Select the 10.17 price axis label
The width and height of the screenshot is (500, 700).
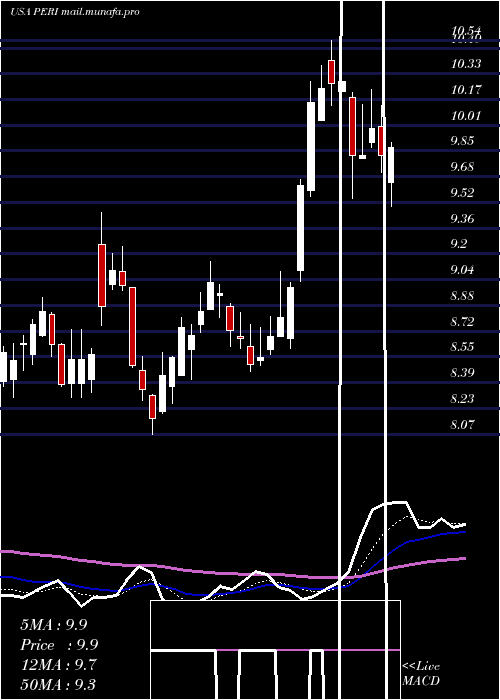point(466,90)
